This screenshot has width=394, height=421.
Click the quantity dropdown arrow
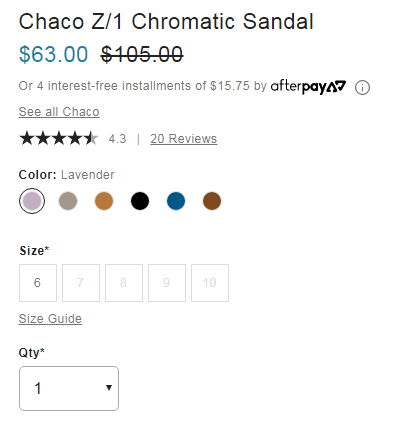(x=109, y=388)
